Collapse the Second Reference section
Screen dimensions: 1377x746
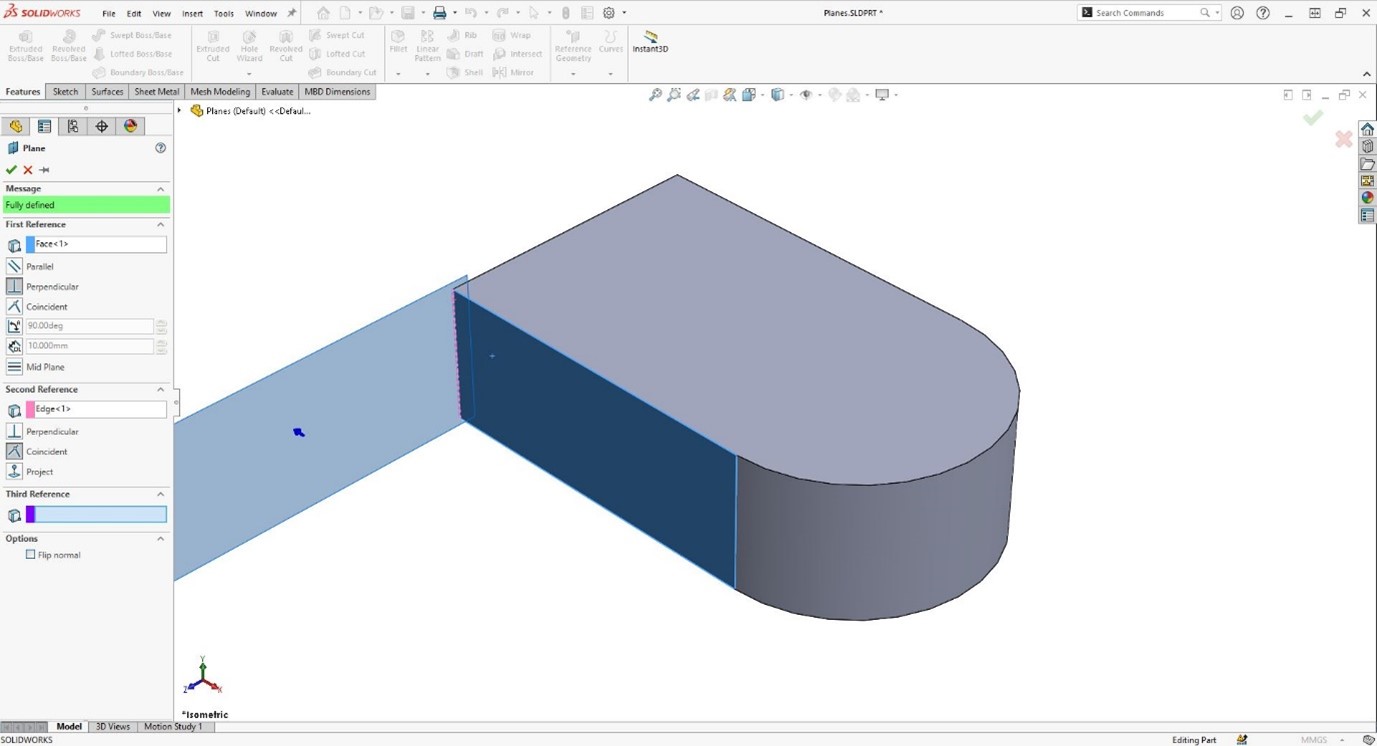click(159, 389)
